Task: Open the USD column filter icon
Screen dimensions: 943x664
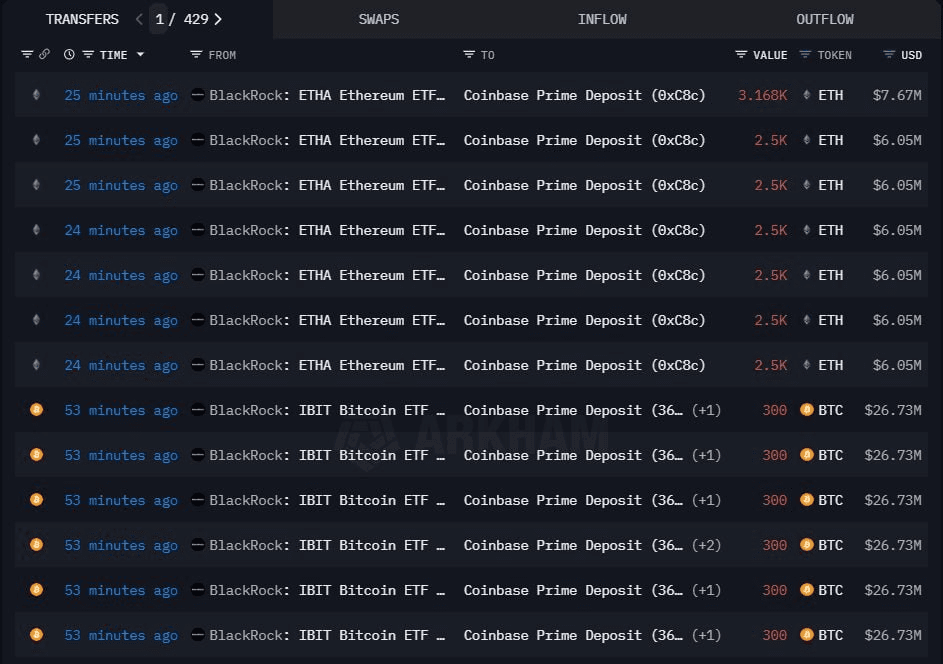Action: pos(889,55)
